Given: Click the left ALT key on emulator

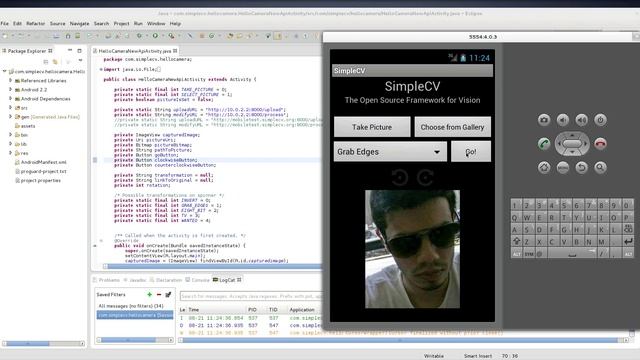Looking at the screenshot, I should 516,254.
